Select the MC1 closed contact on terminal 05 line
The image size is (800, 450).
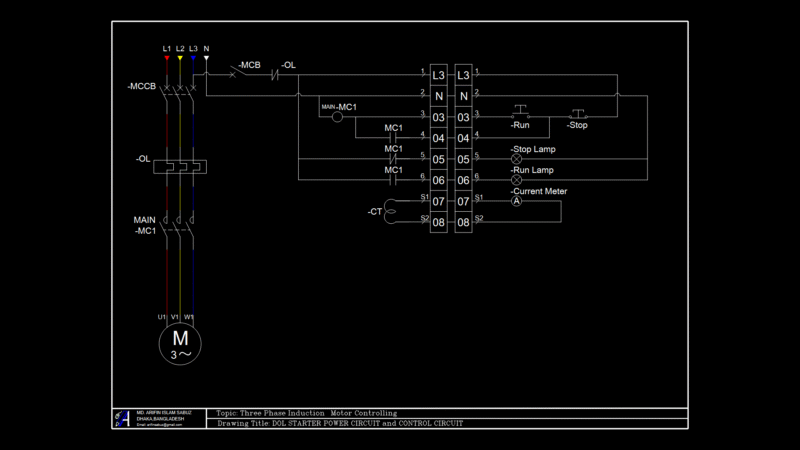click(x=393, y=159)
